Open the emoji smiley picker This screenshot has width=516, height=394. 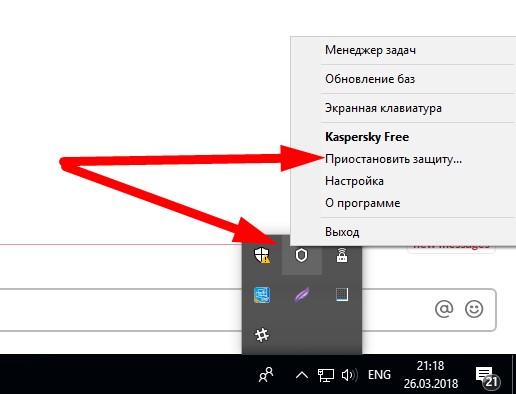click(474, 309)
